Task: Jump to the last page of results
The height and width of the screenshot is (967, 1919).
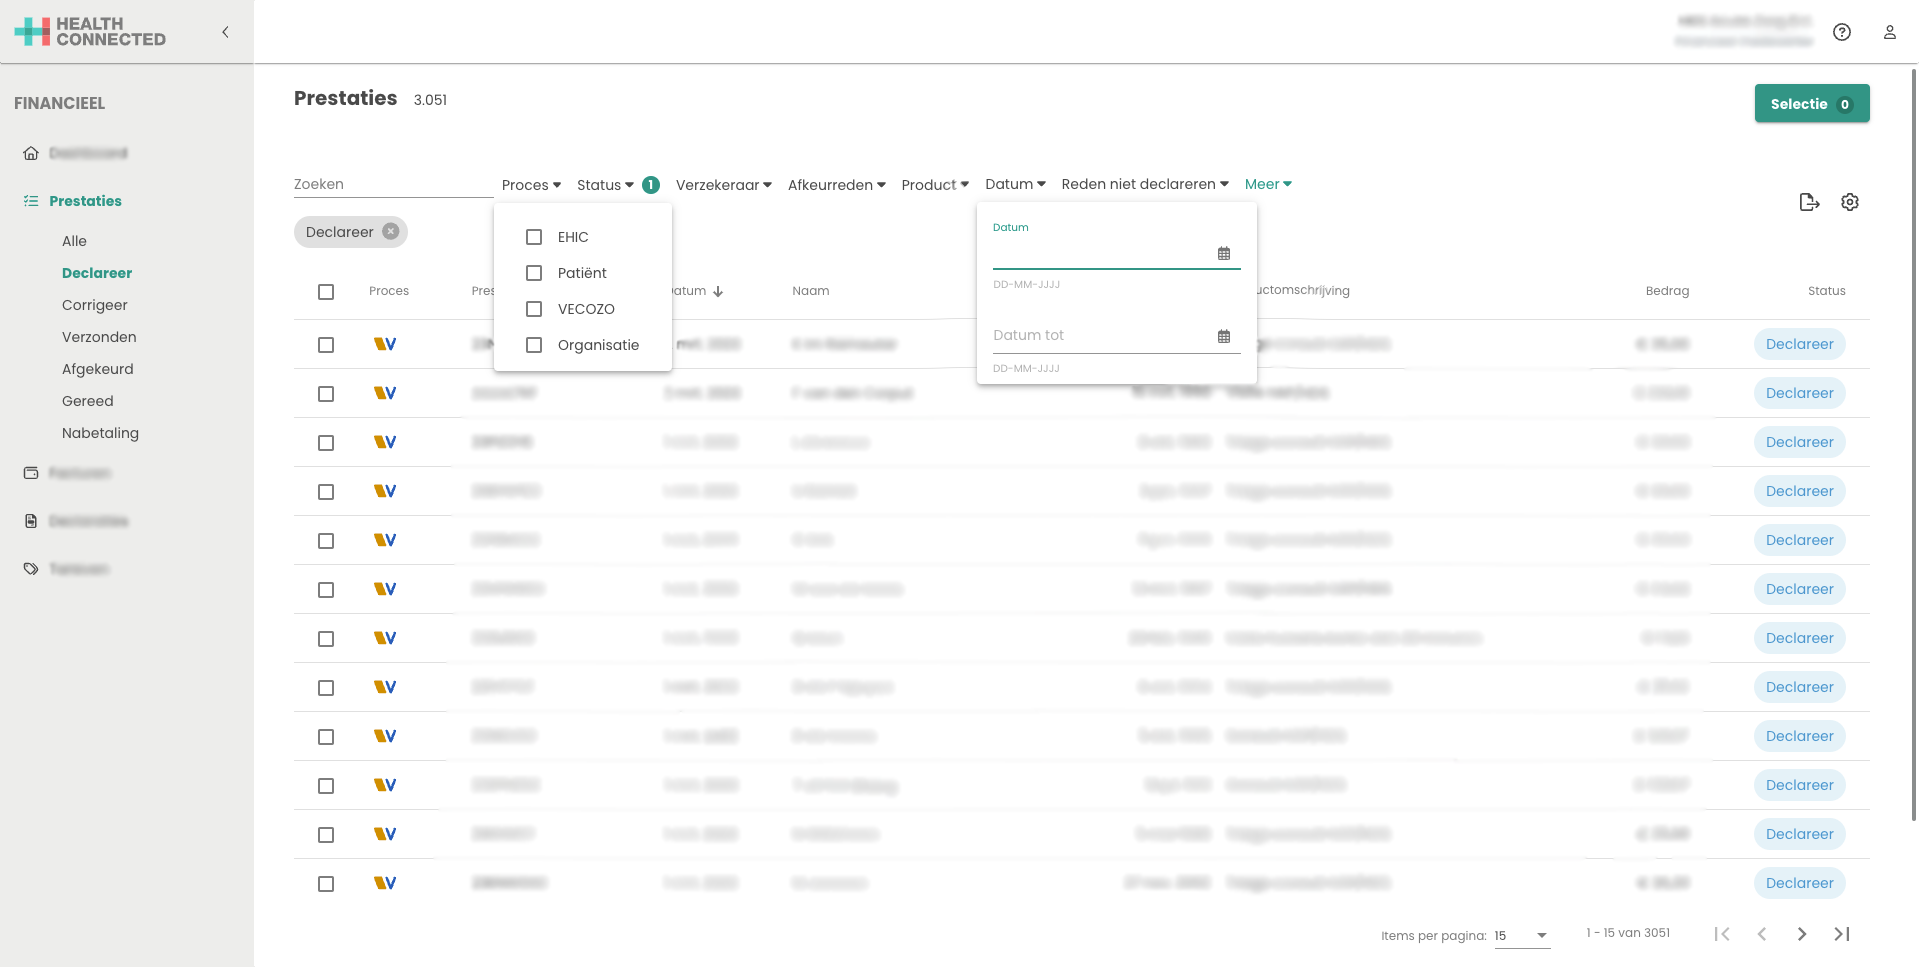Action: click(x=1841, y=934)
